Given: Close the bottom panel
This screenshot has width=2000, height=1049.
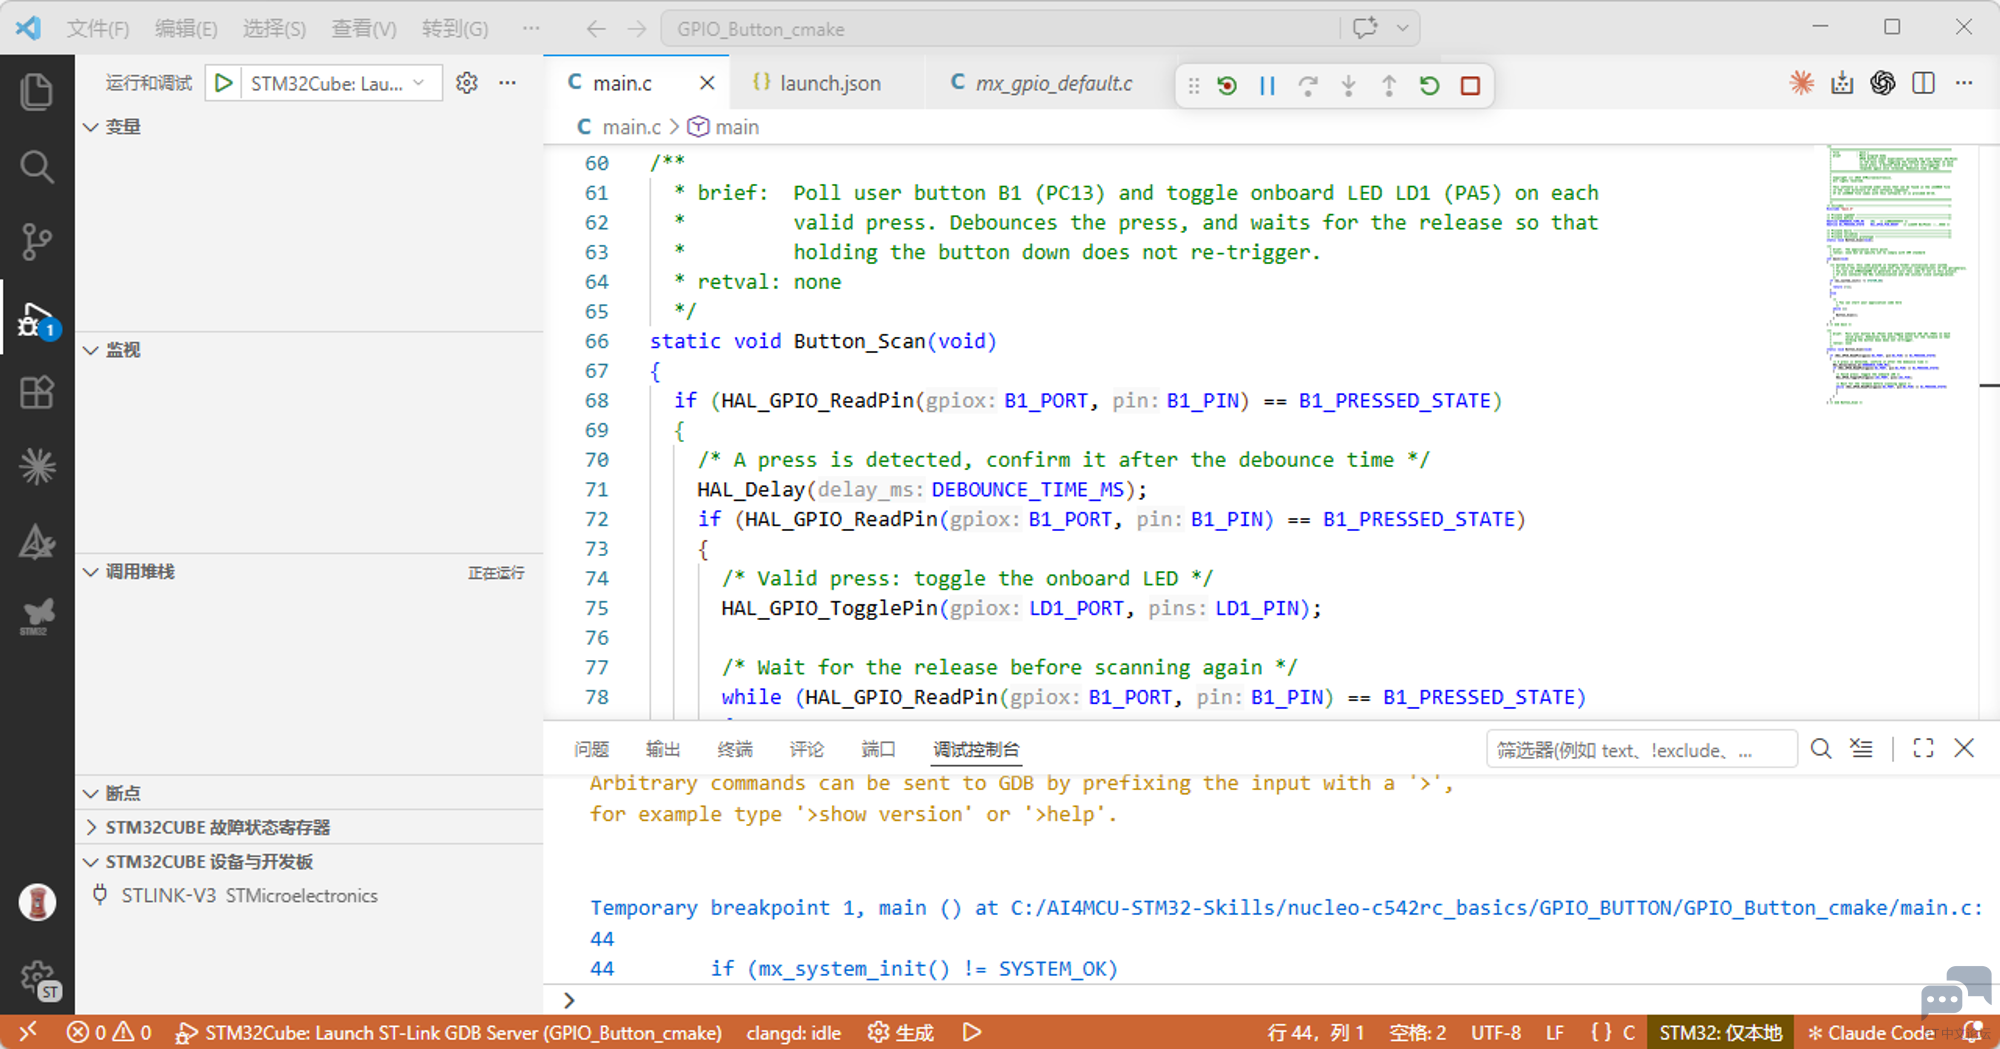Looking at the screenshot, I should tap(1964, 748).
